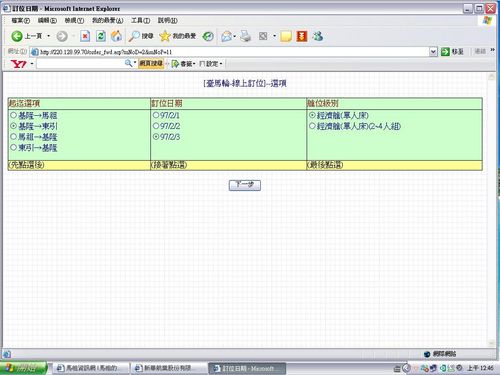
Task: Open Favorites (我的最愛) star icon
Action: [x=165, y=36]
